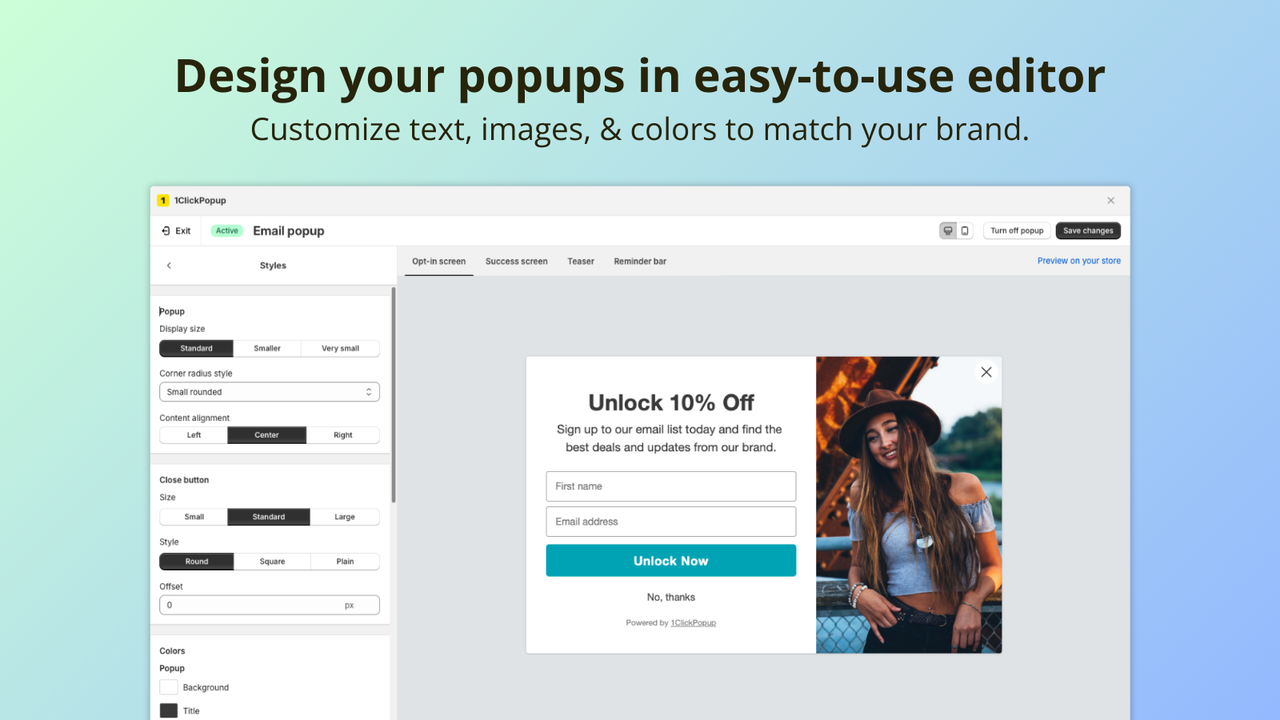Set content alignment to Right

[343, 434]
